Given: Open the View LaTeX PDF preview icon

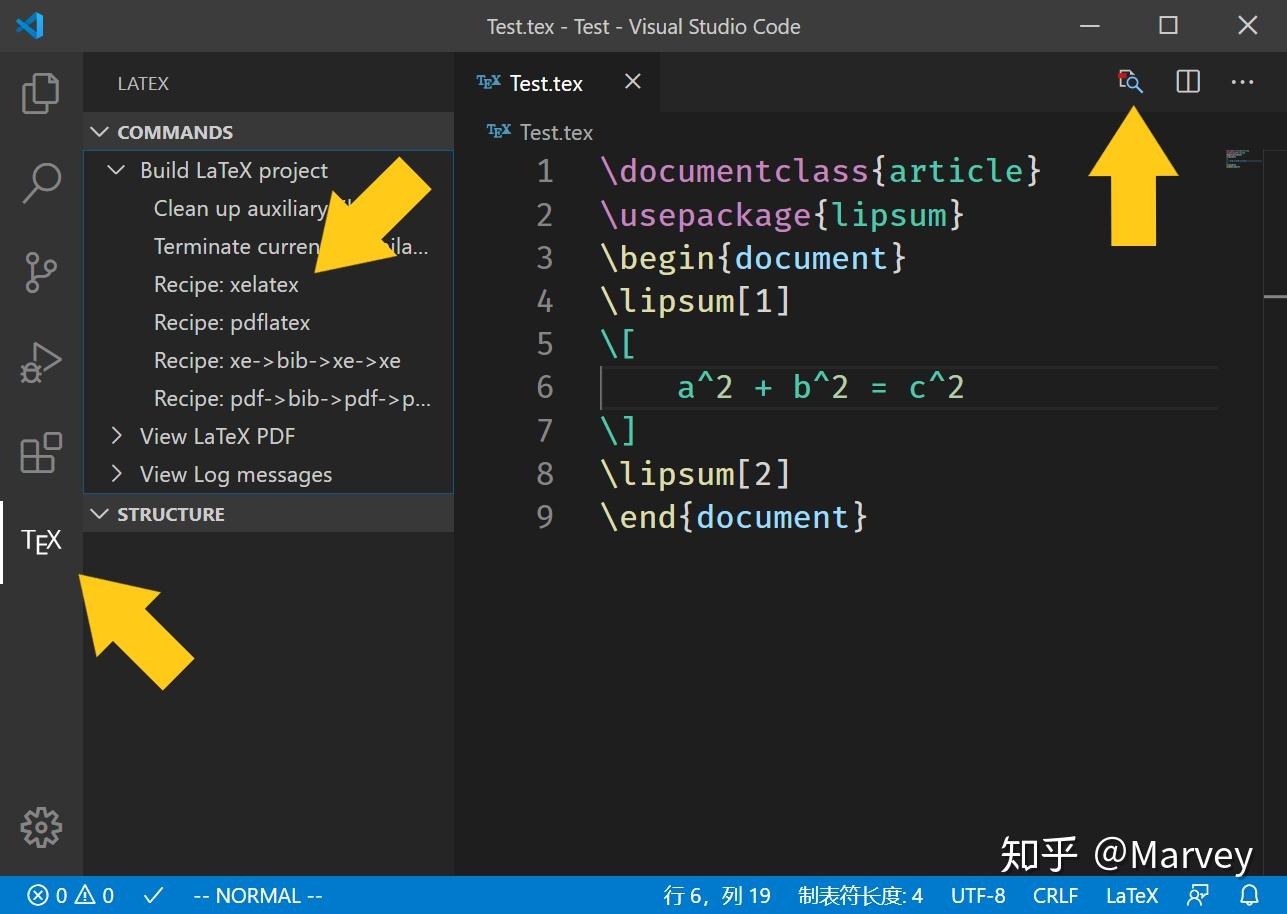Looking at the screenshot, I should [1129, 82].
